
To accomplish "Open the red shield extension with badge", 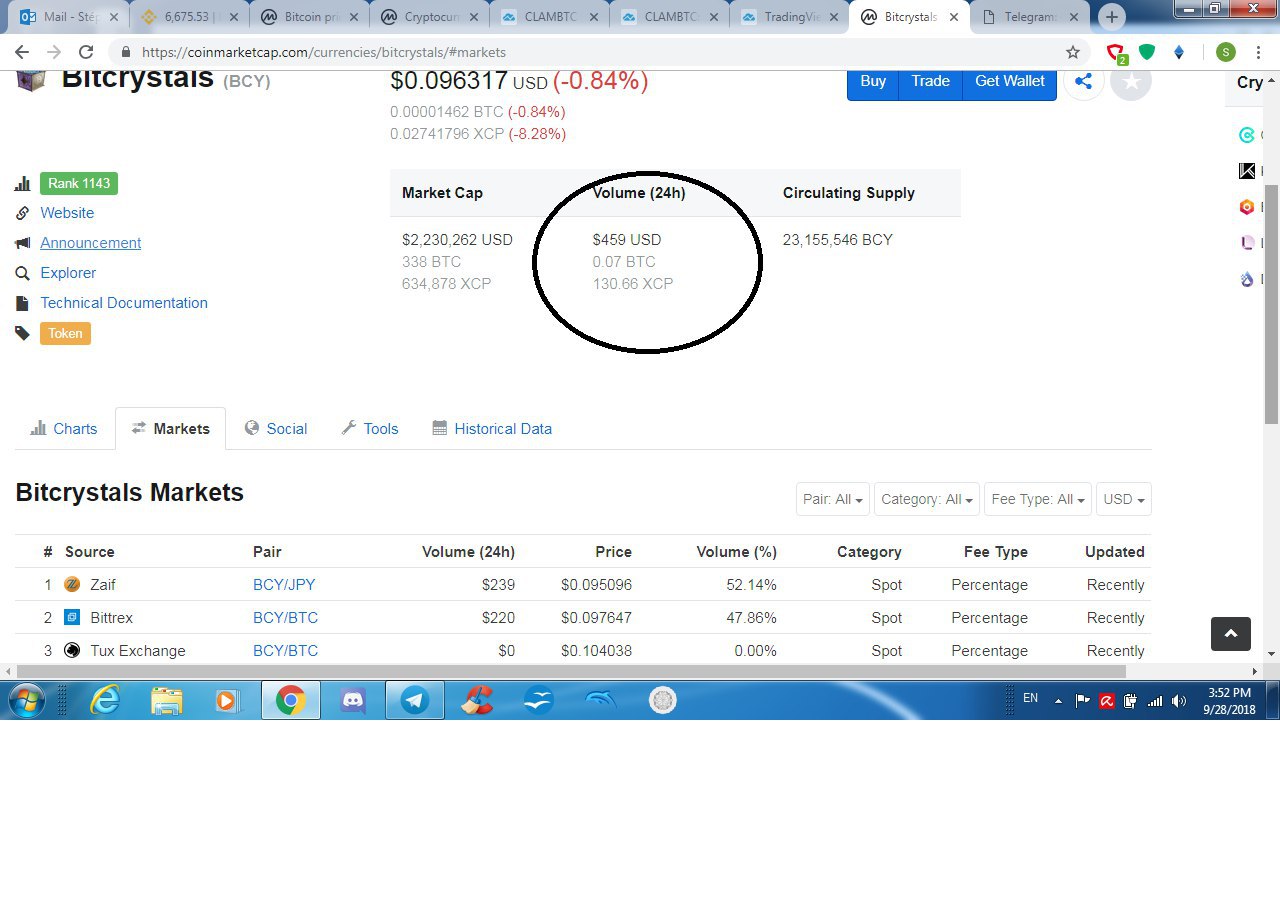I will (1117, 53).
